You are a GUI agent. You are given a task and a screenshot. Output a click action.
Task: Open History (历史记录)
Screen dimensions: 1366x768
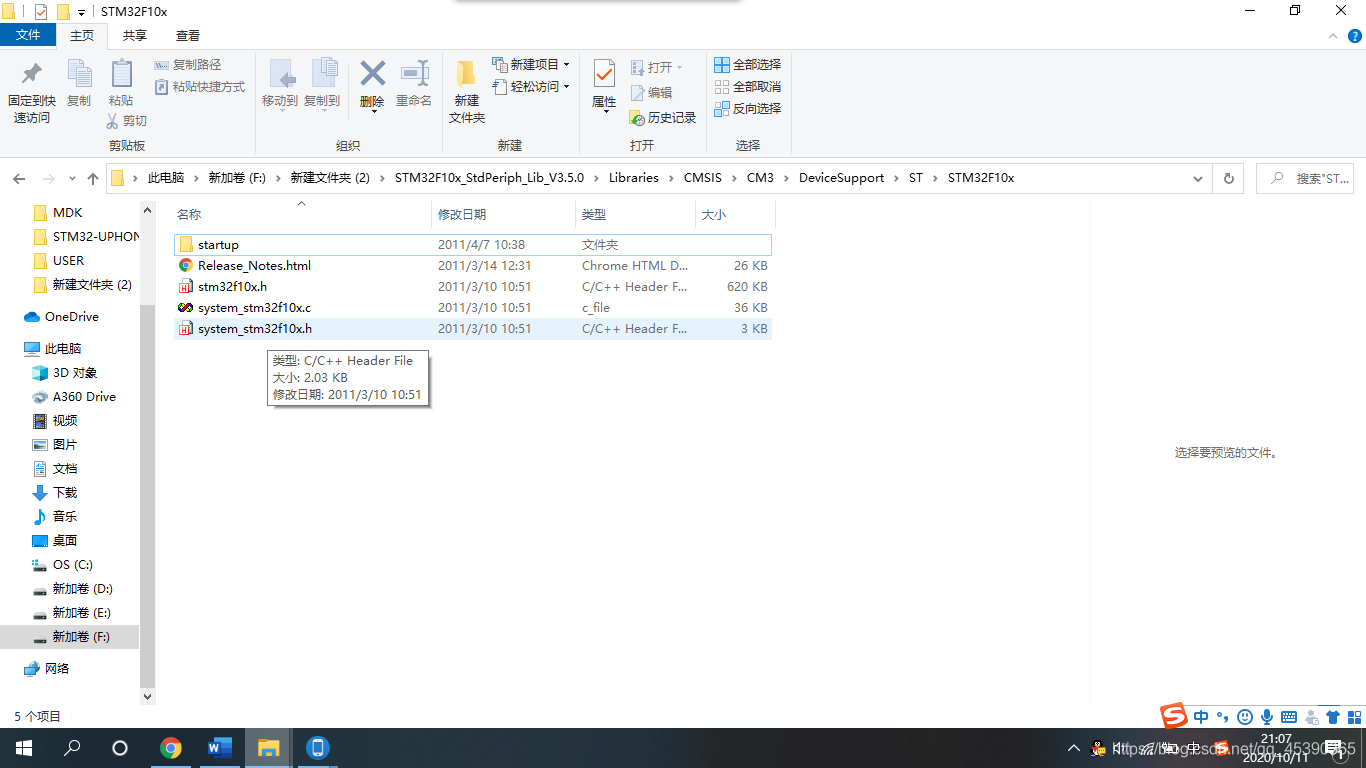(663, 117)
